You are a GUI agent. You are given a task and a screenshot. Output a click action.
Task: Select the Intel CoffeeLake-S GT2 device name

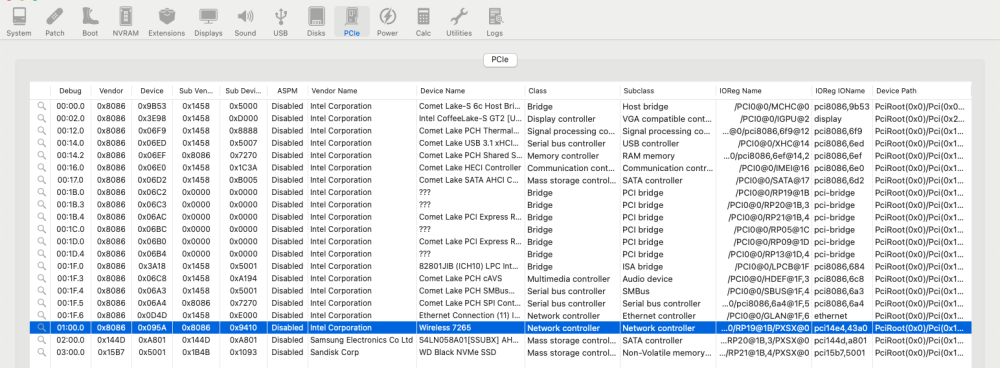point(470,119)
